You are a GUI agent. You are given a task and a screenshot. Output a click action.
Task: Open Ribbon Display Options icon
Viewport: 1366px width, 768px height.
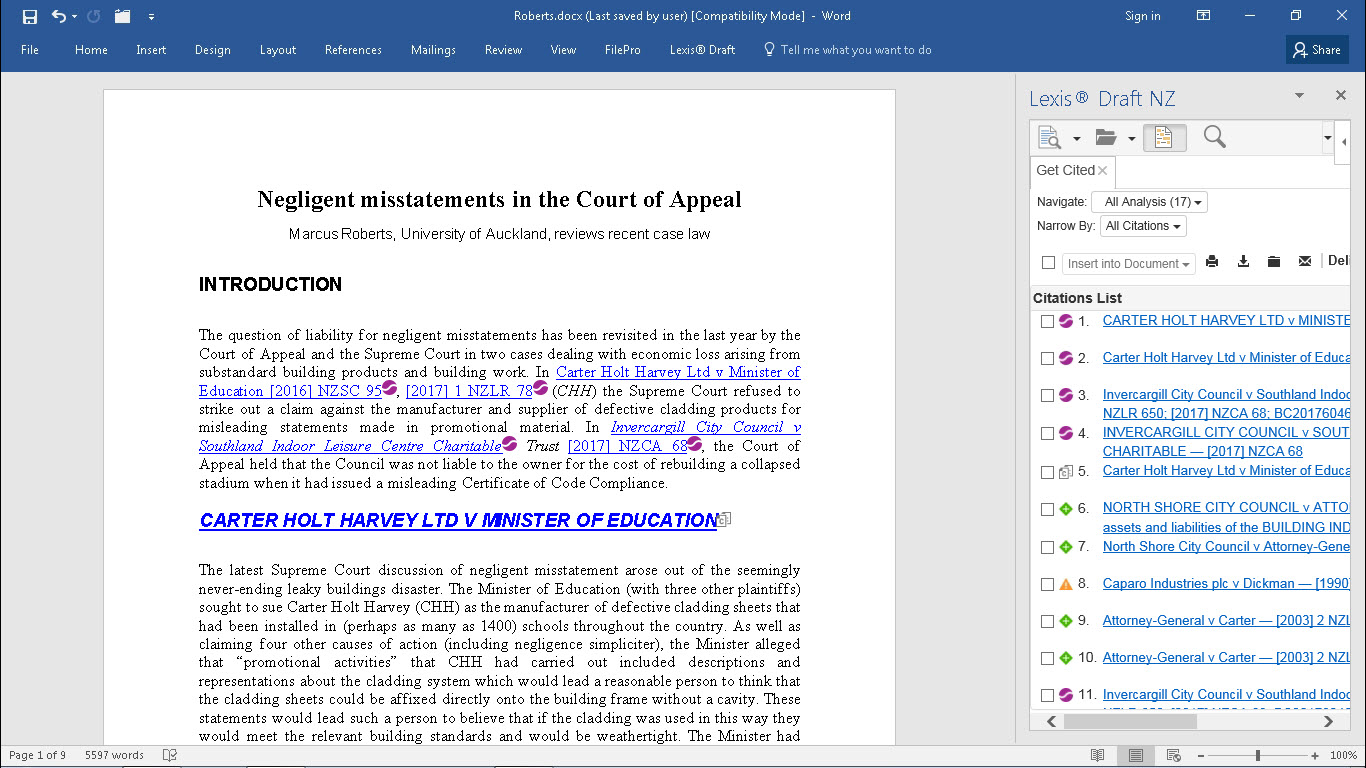pyautogui.click(x=1204, y=16)
